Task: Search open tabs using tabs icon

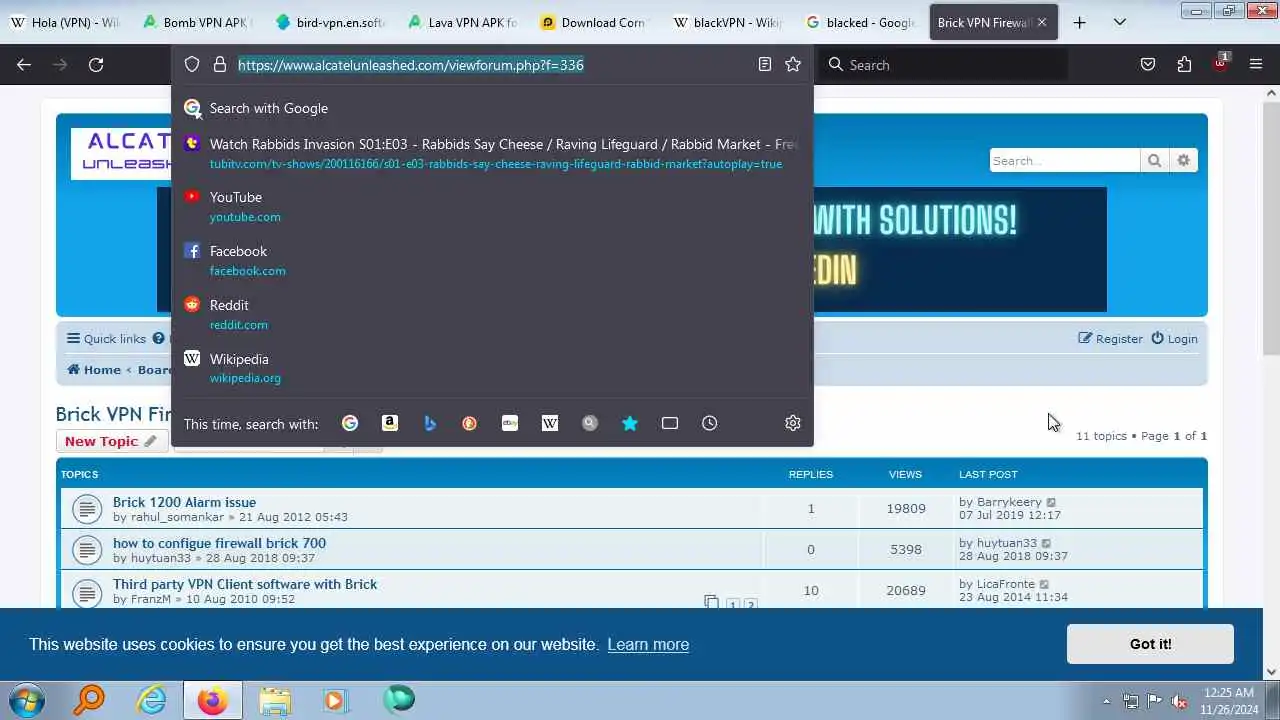Action: click(x=670, y=424)
